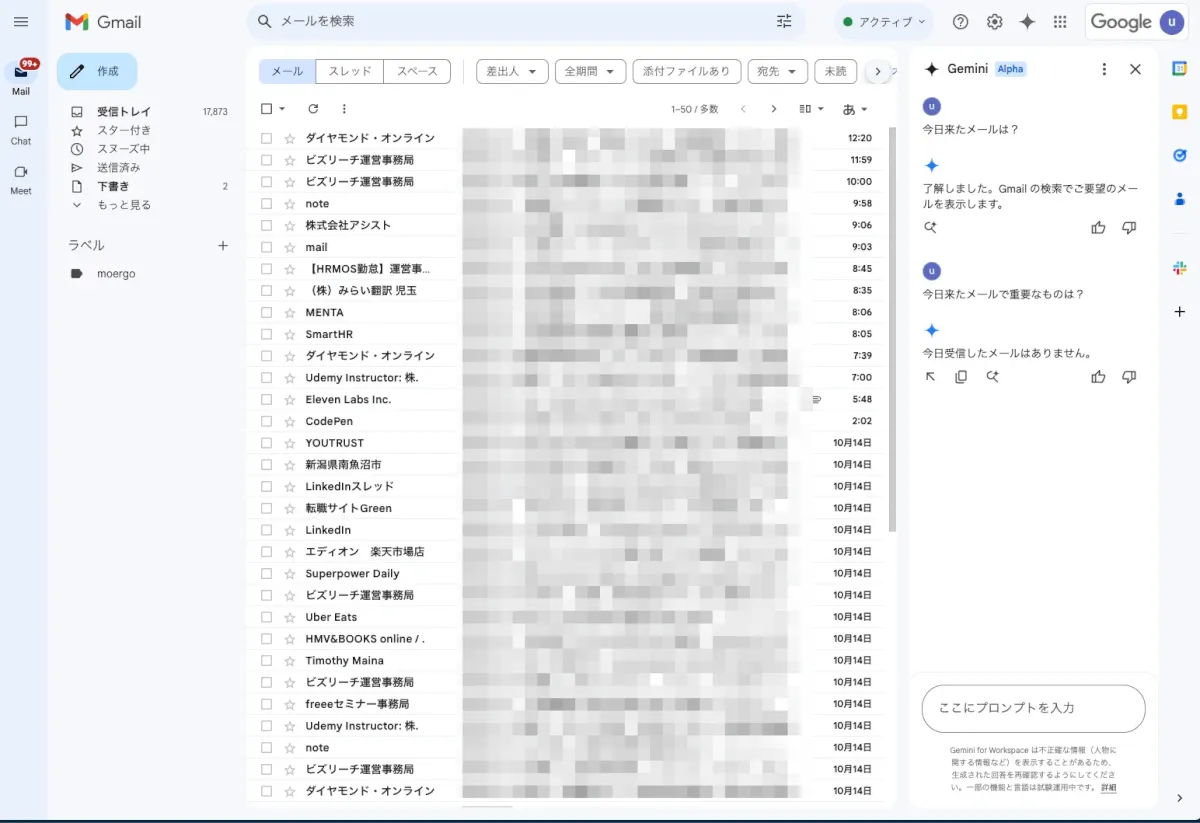This screenshot has height=823, width=1200.
Task: Thumbs down the last Gemini response
Action: tap(1129, 377)
